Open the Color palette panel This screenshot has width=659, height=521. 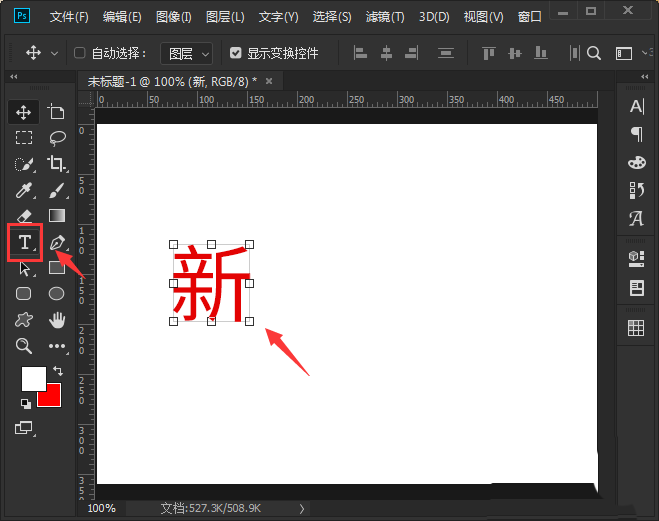tap(636, 162)
